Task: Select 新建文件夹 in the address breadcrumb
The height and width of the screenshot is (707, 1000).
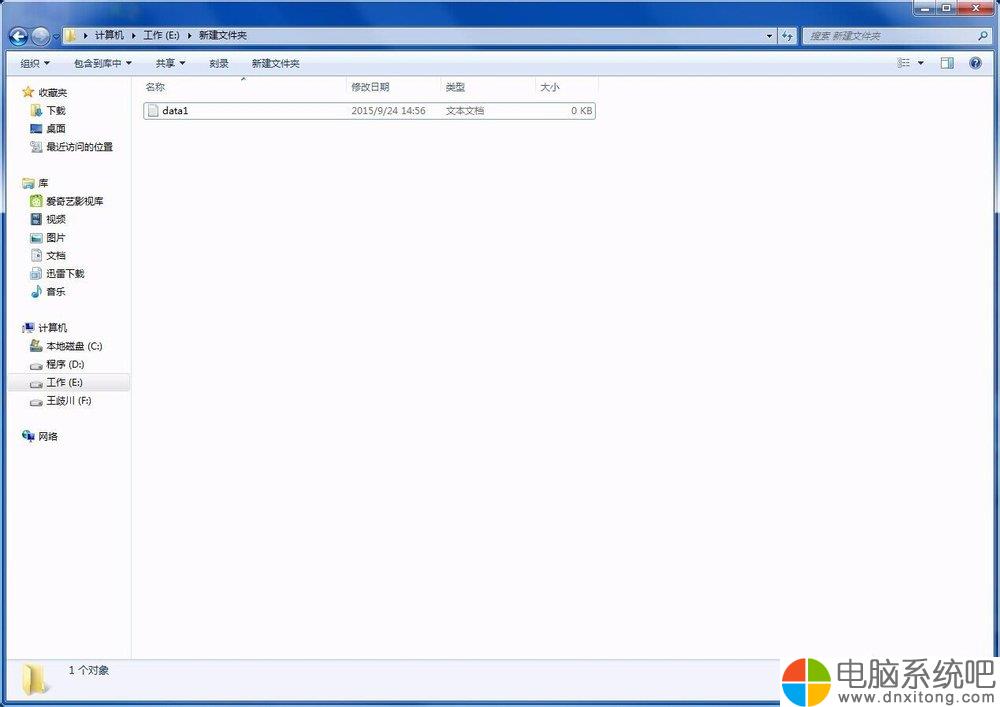Action: tap(223, 35)
